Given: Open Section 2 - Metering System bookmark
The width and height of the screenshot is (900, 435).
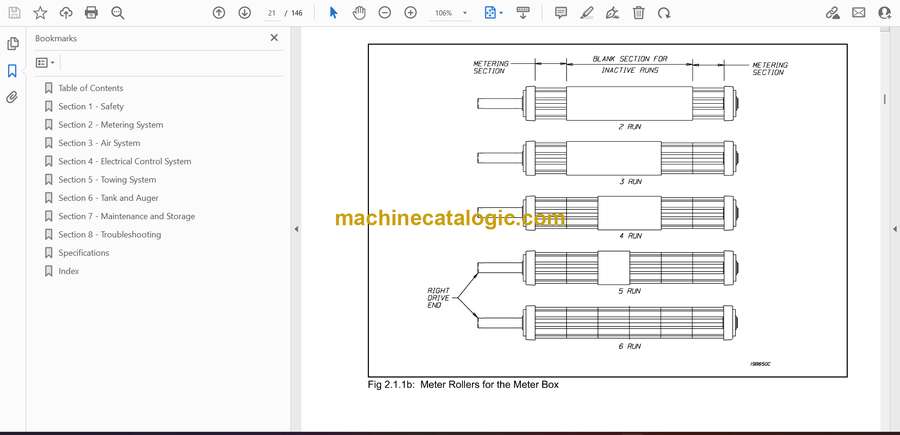Looking at the screenshot, I should (x=110, y=125).
